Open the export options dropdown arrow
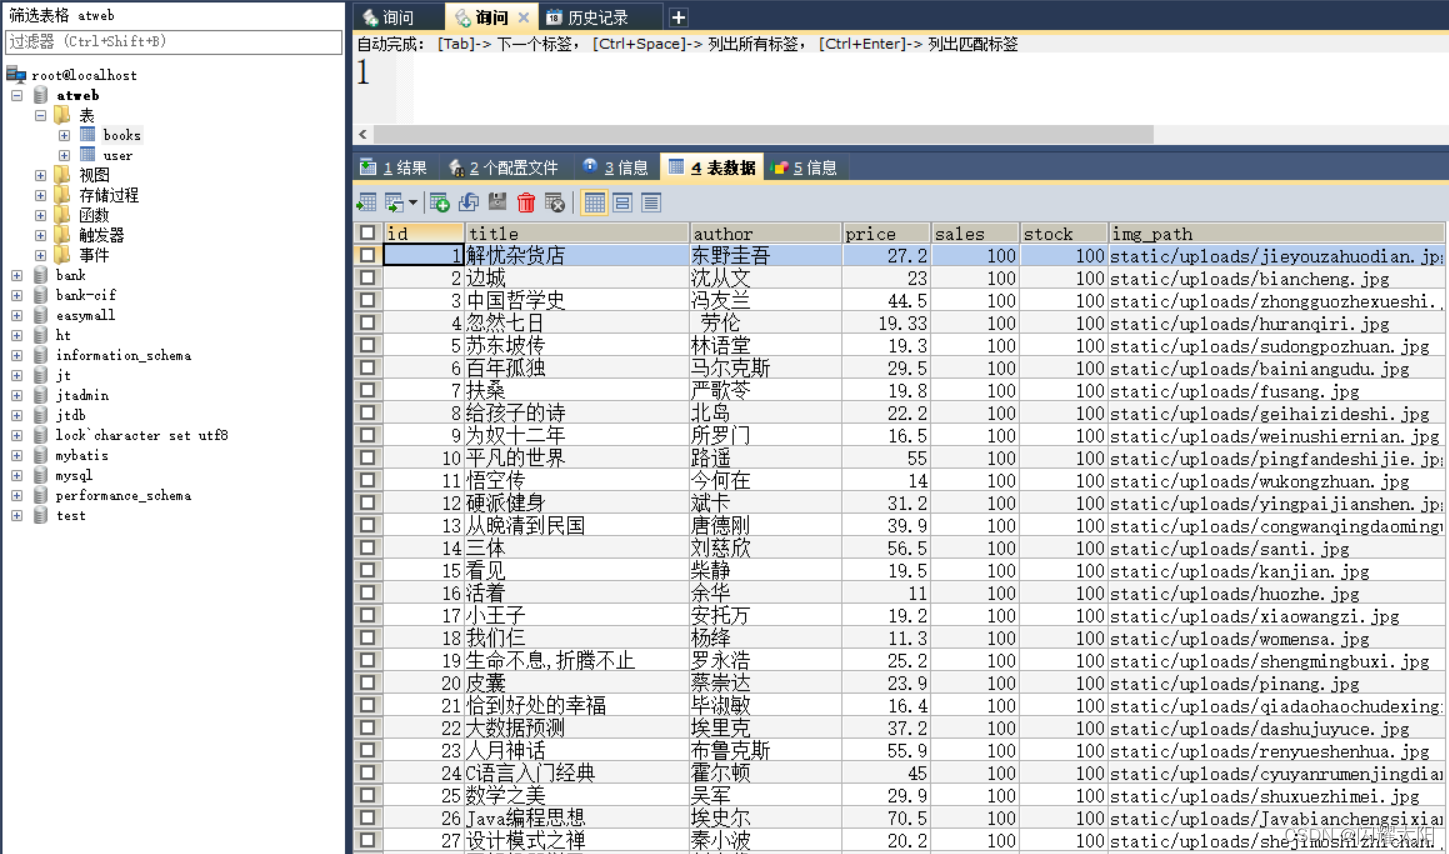This screenshot has height=854, width=1449. [412, 202]
